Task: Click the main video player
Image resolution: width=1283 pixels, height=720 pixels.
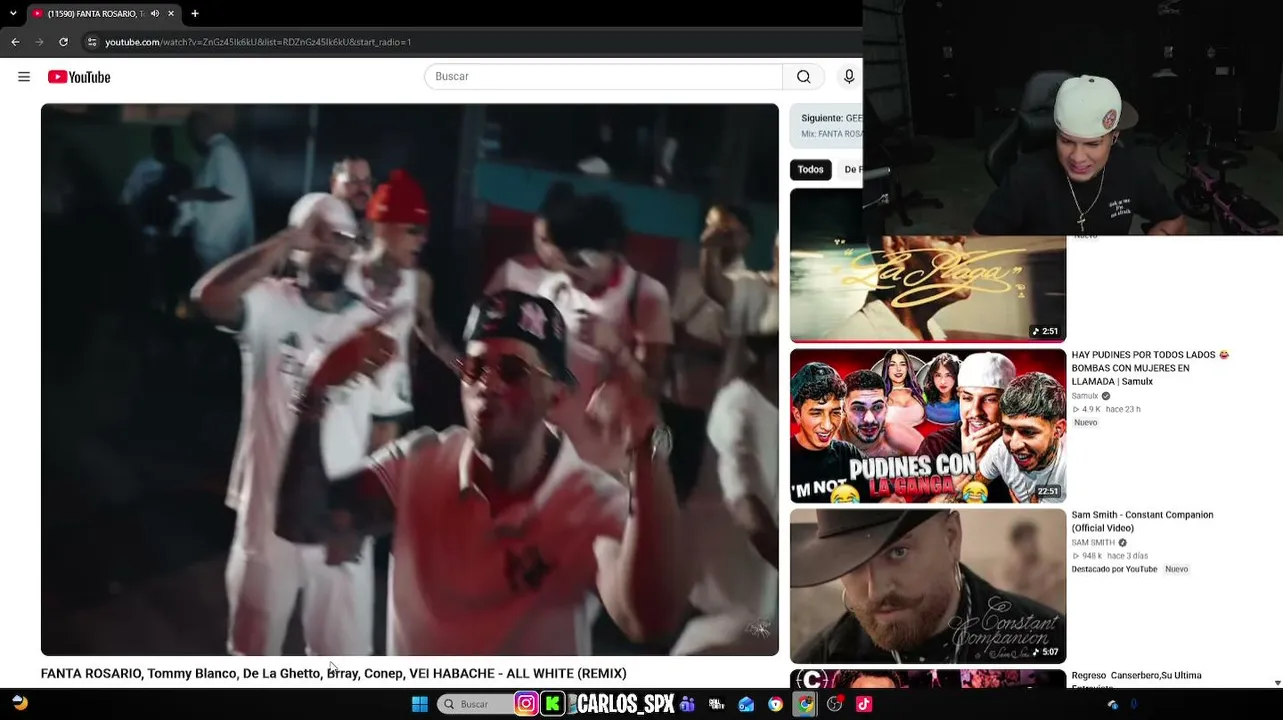Action: pyautogui.click(x=410, y=380)
